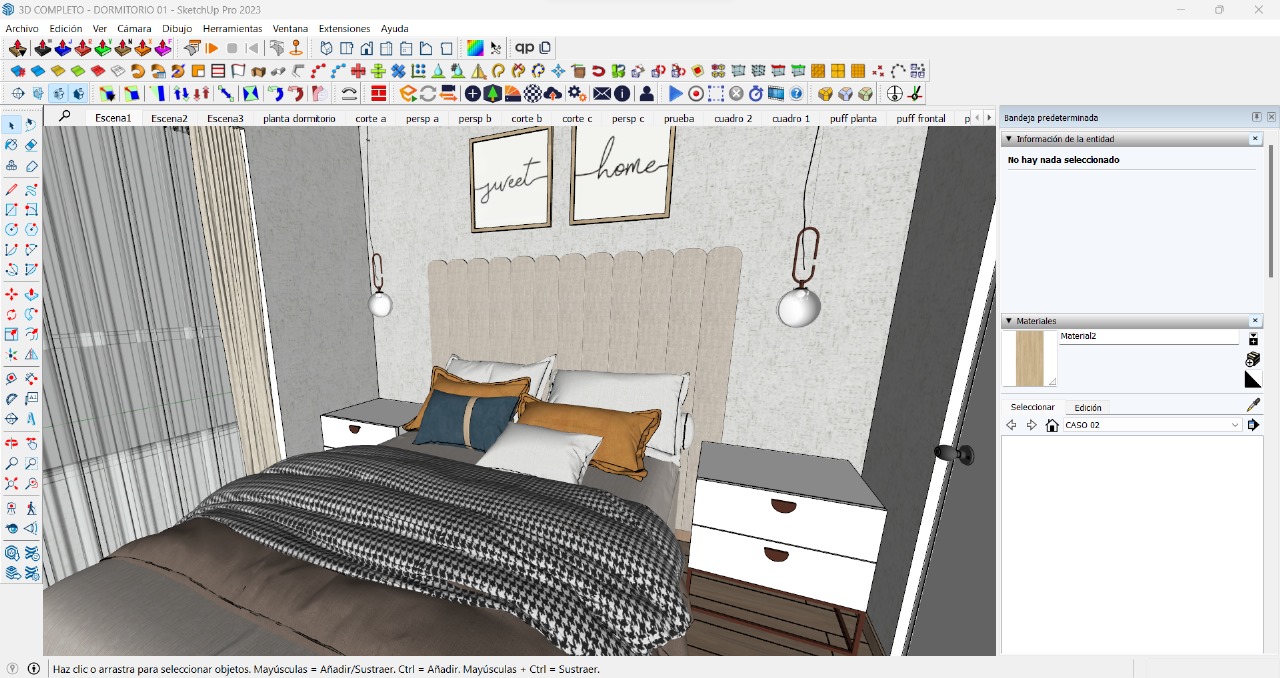Click the Sample Paint eyedropper icon
The width and height of the screenshot is (1280, 678).
click(1253, 405)
